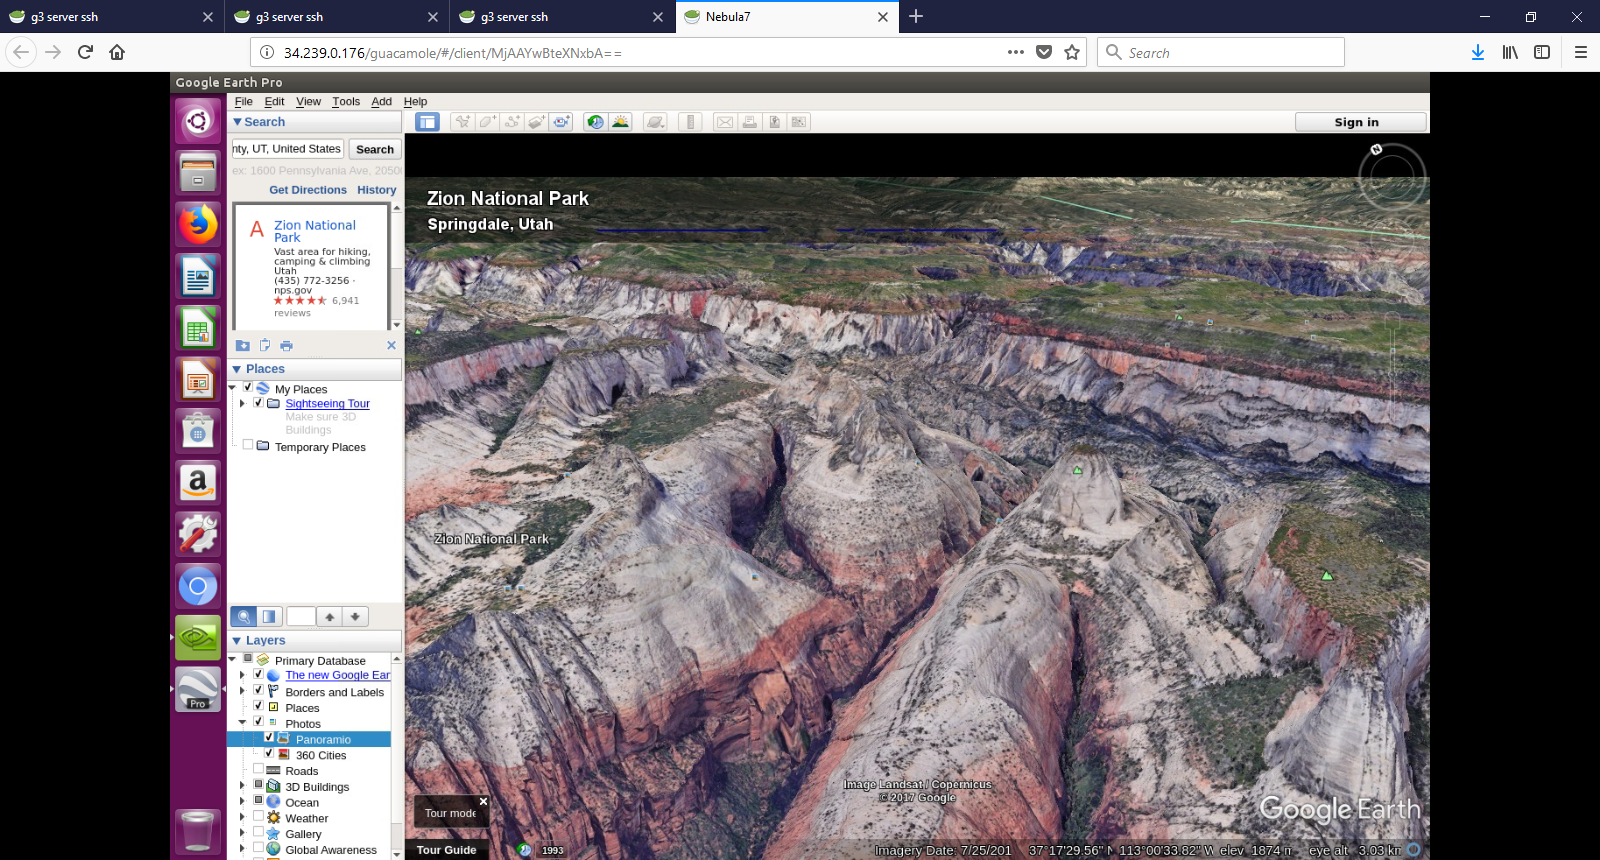Click the search location input field
This screenshot has height=860, width=1600.
pyautogui.click(x=288, y=149)
